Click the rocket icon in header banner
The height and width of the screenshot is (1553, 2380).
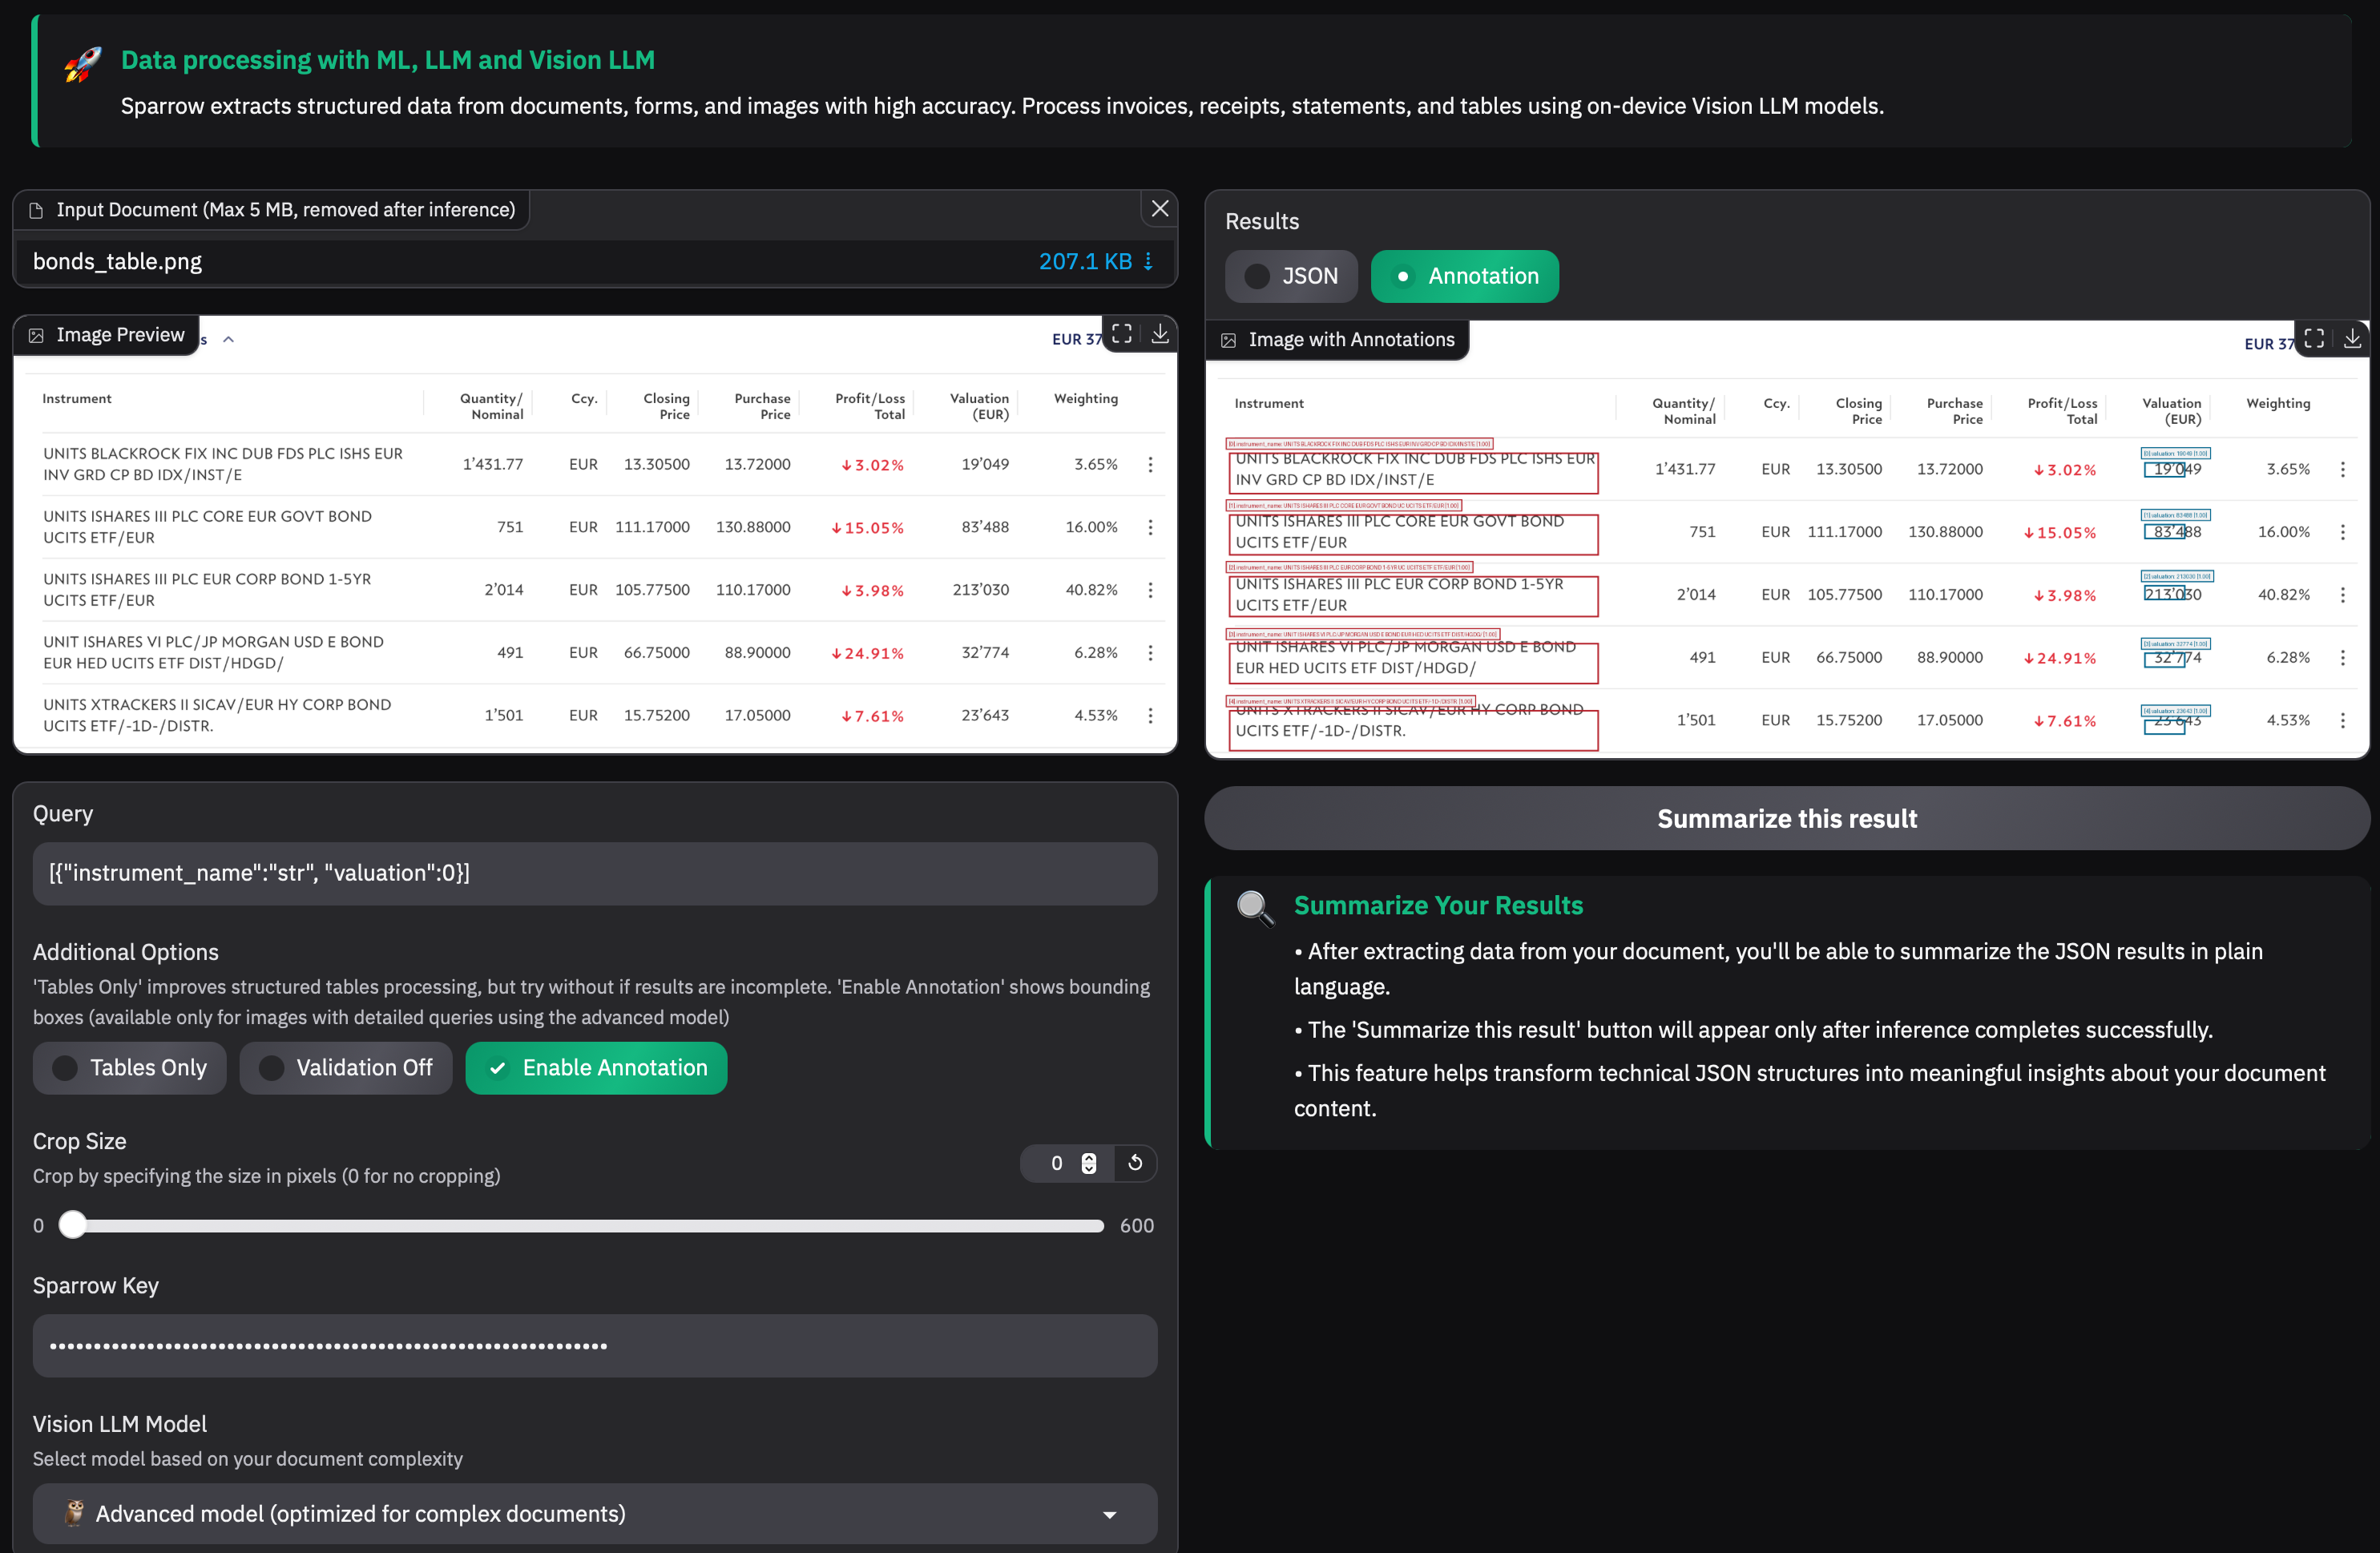(x=83, y=65)
